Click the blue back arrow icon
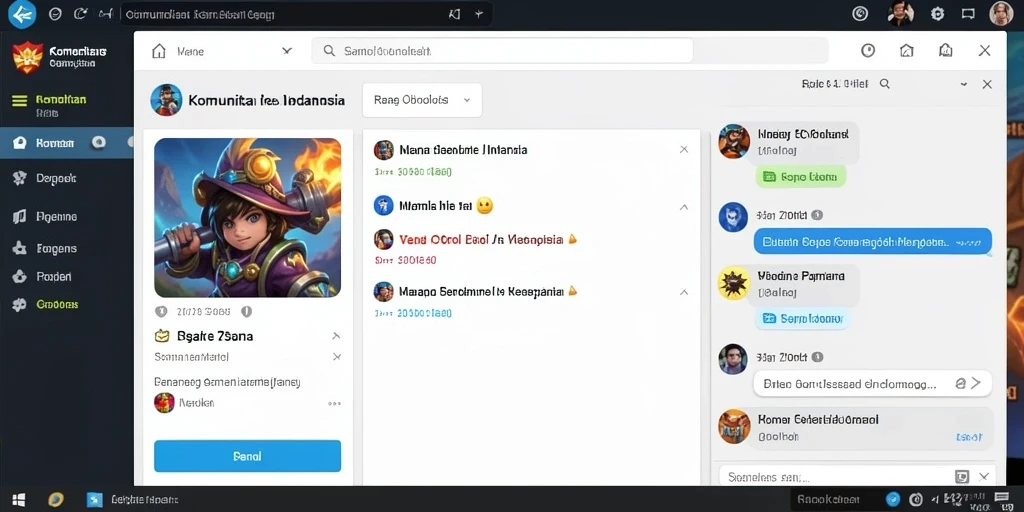1024x512 pixels. click(x=22, y=14)
